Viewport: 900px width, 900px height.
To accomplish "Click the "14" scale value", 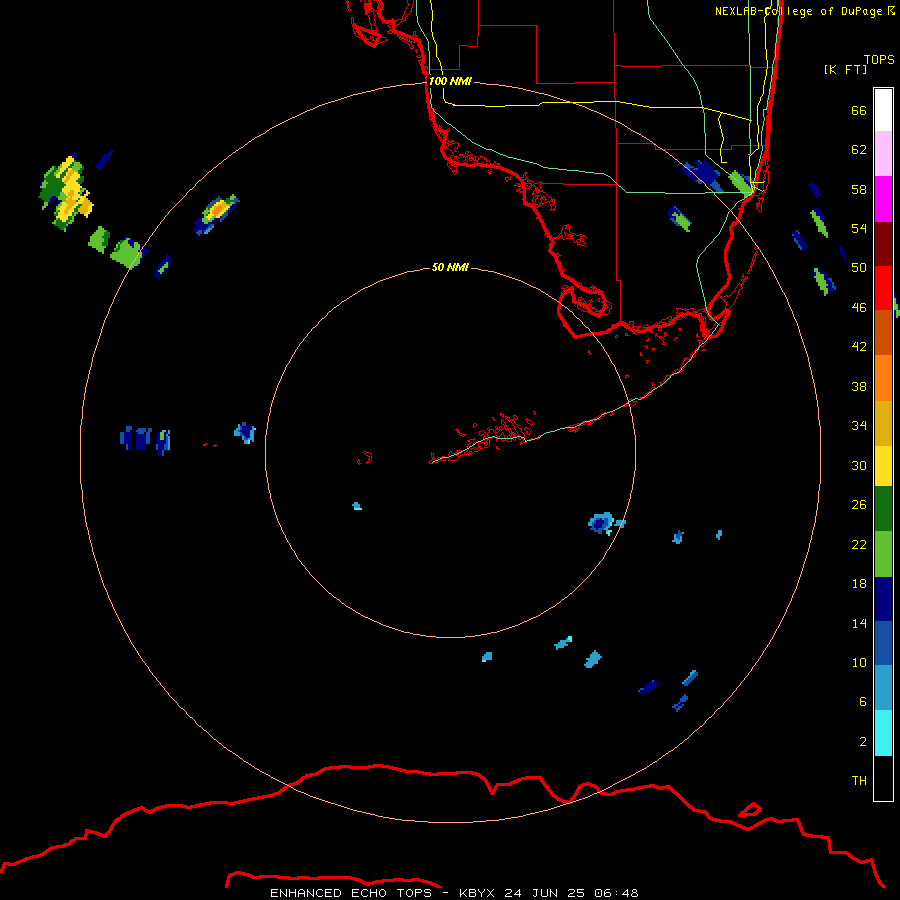I will click(x=859, y=623).
